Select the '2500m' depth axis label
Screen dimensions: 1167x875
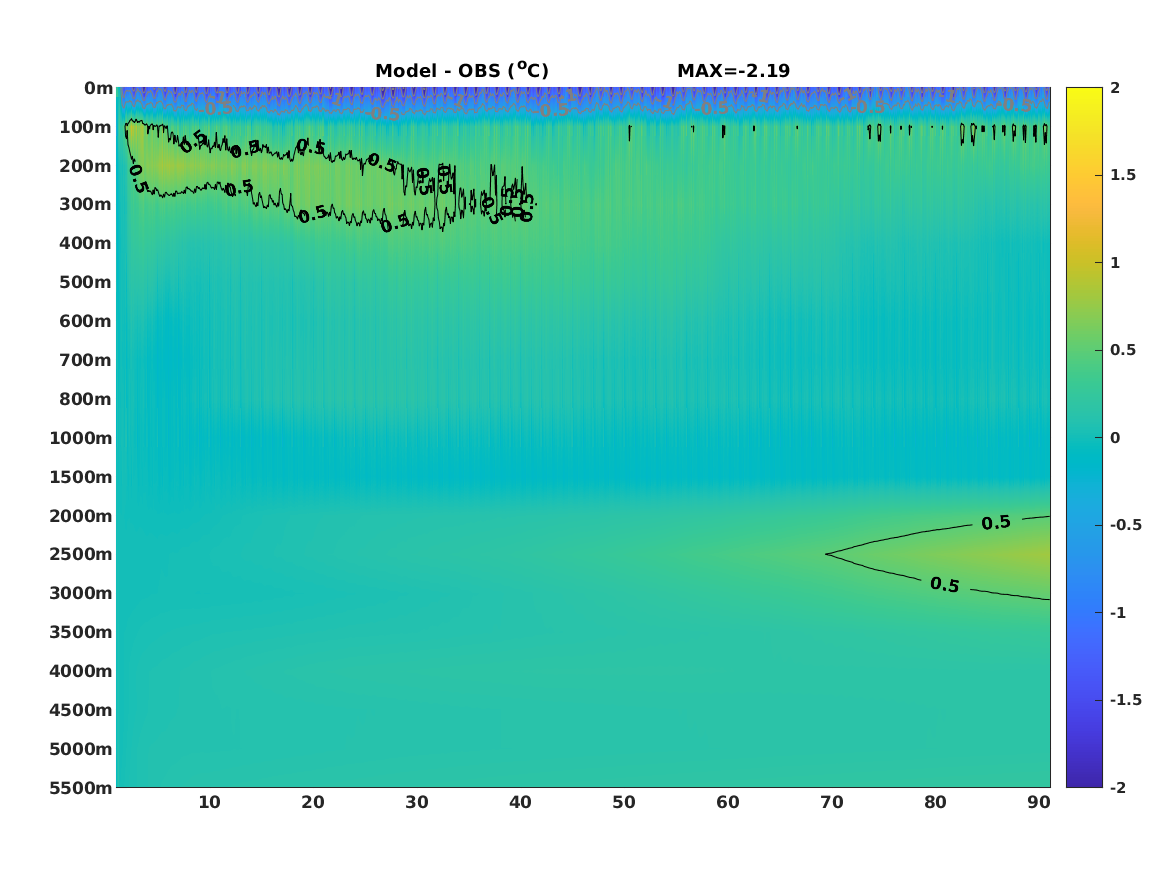tap(81, 554)
